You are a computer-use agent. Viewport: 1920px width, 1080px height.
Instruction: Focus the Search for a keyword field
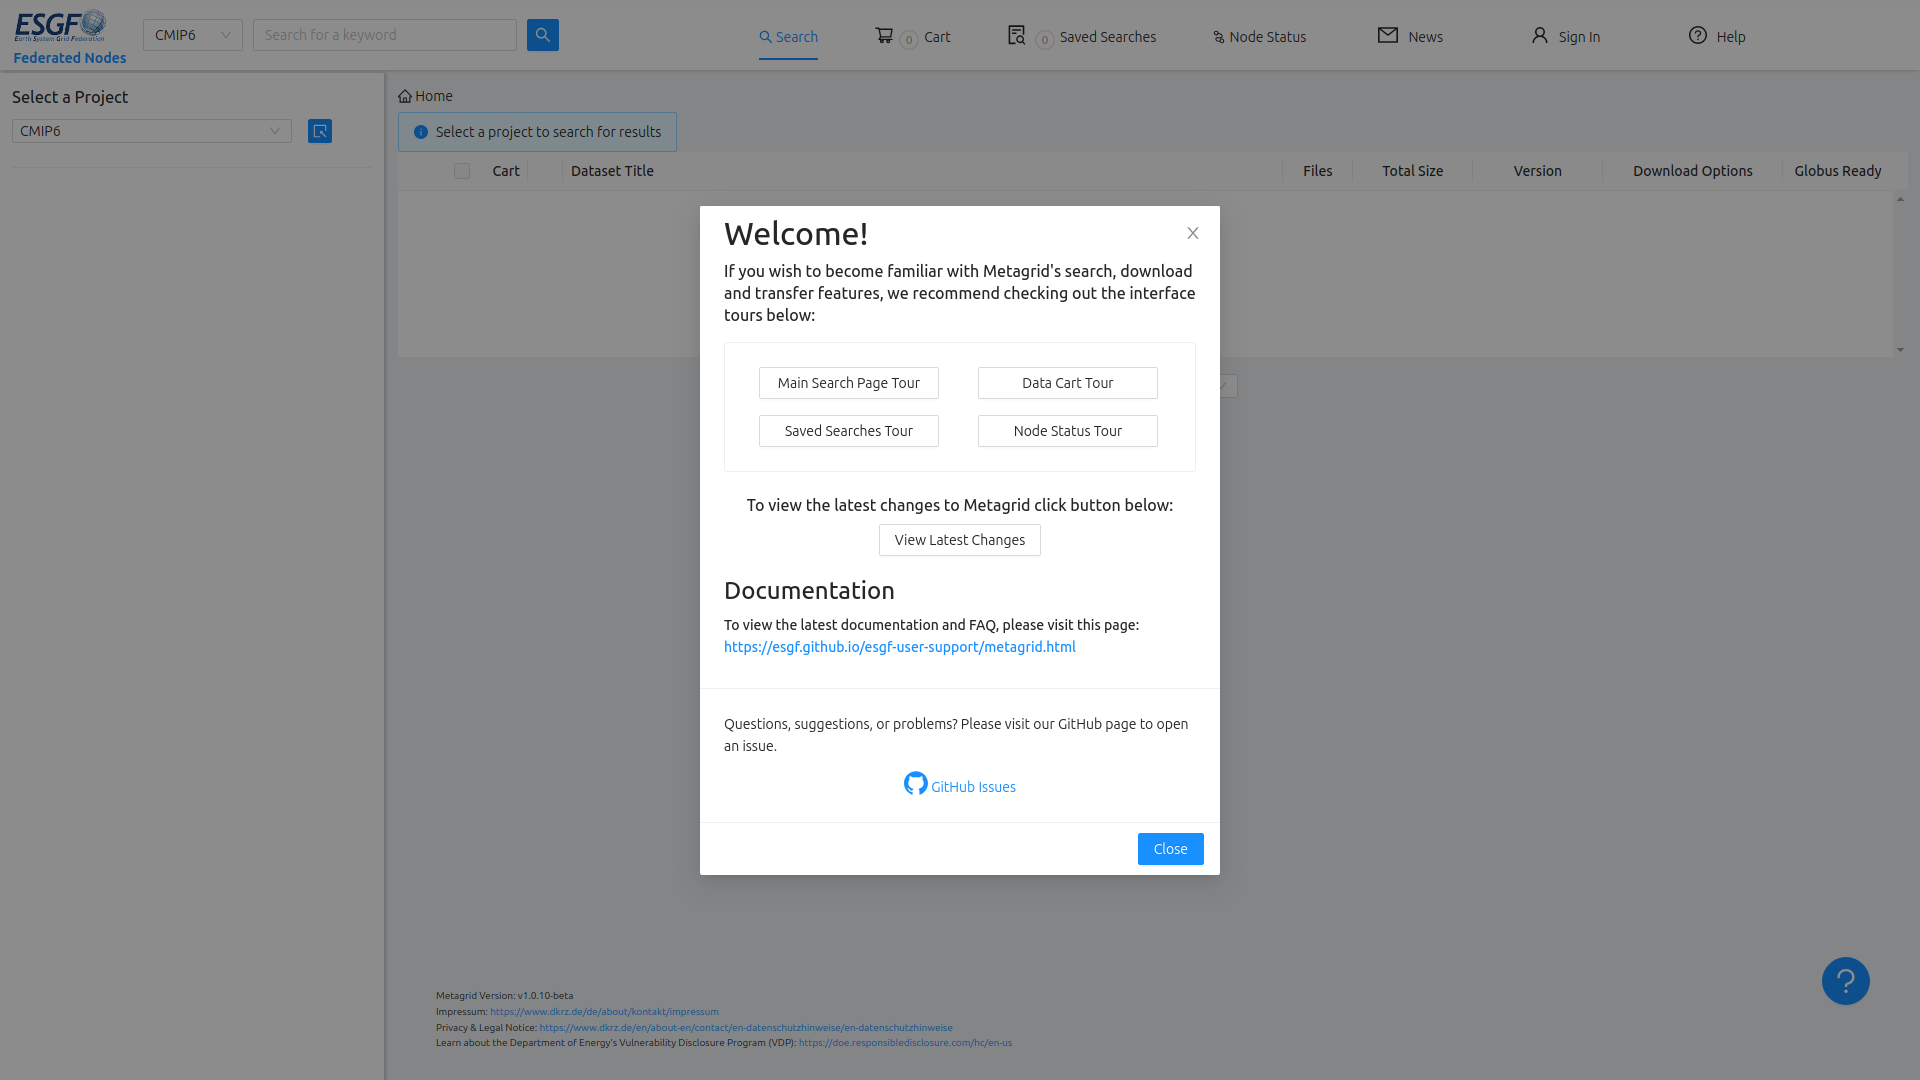pyautogui.click(x=385, y=35)
